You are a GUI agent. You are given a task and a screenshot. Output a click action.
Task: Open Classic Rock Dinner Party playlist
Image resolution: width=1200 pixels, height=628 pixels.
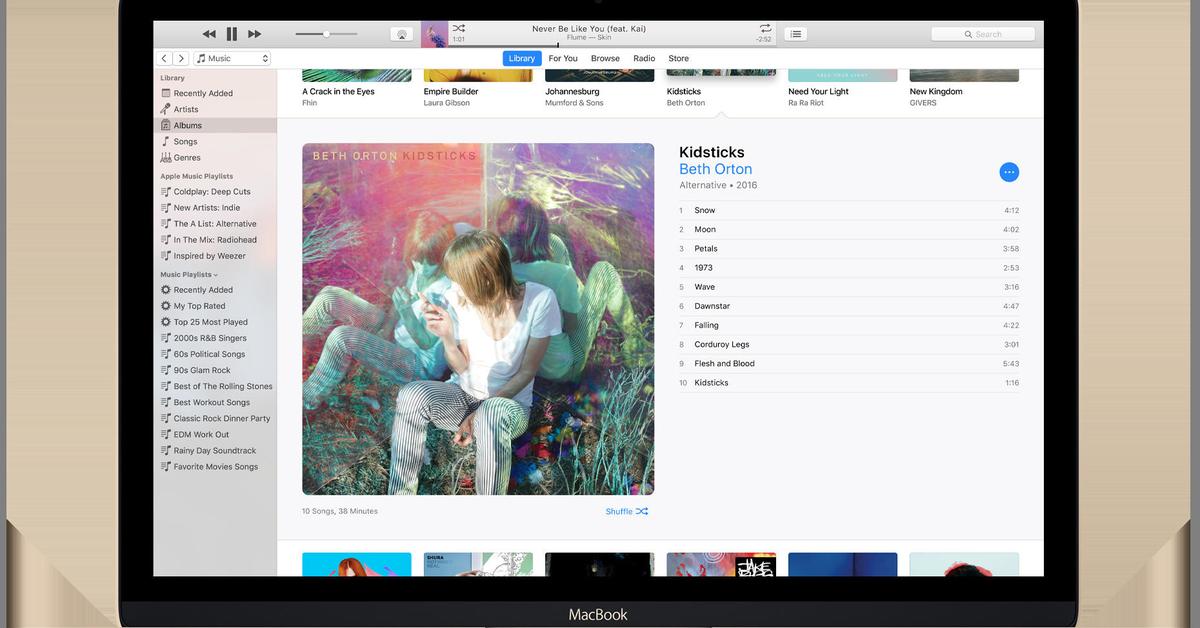point(215,418)
